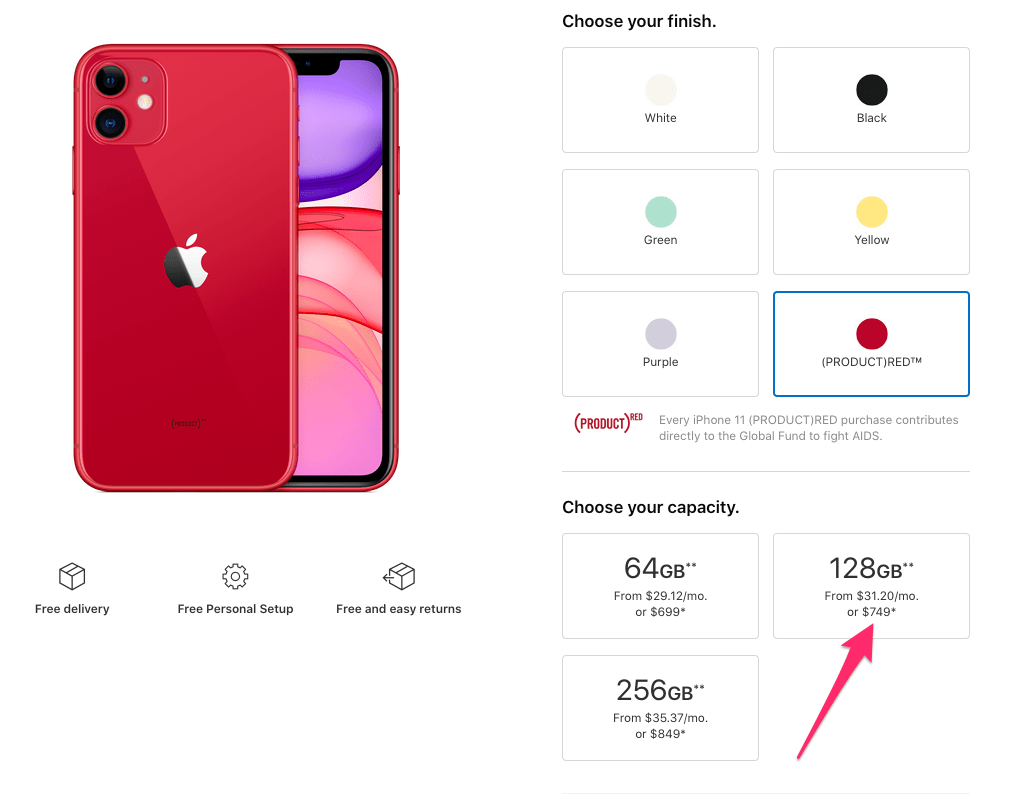
Task: Select the White finish option
Action: 660,100
